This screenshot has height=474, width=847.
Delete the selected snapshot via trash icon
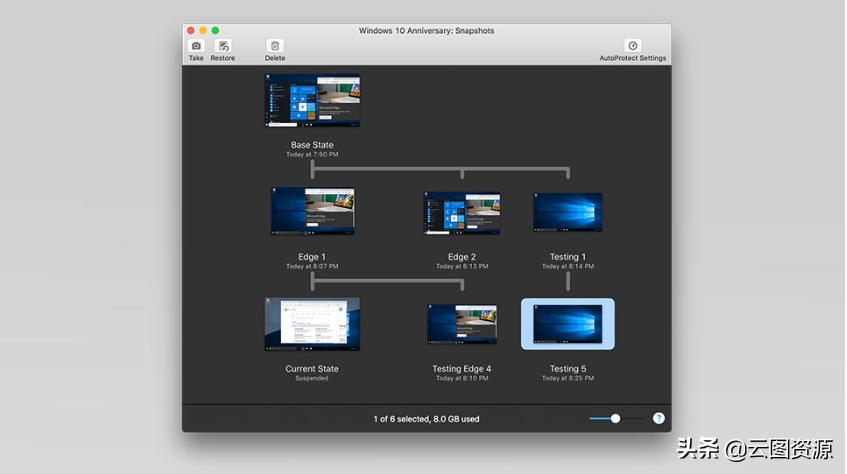tap(275, 46)
